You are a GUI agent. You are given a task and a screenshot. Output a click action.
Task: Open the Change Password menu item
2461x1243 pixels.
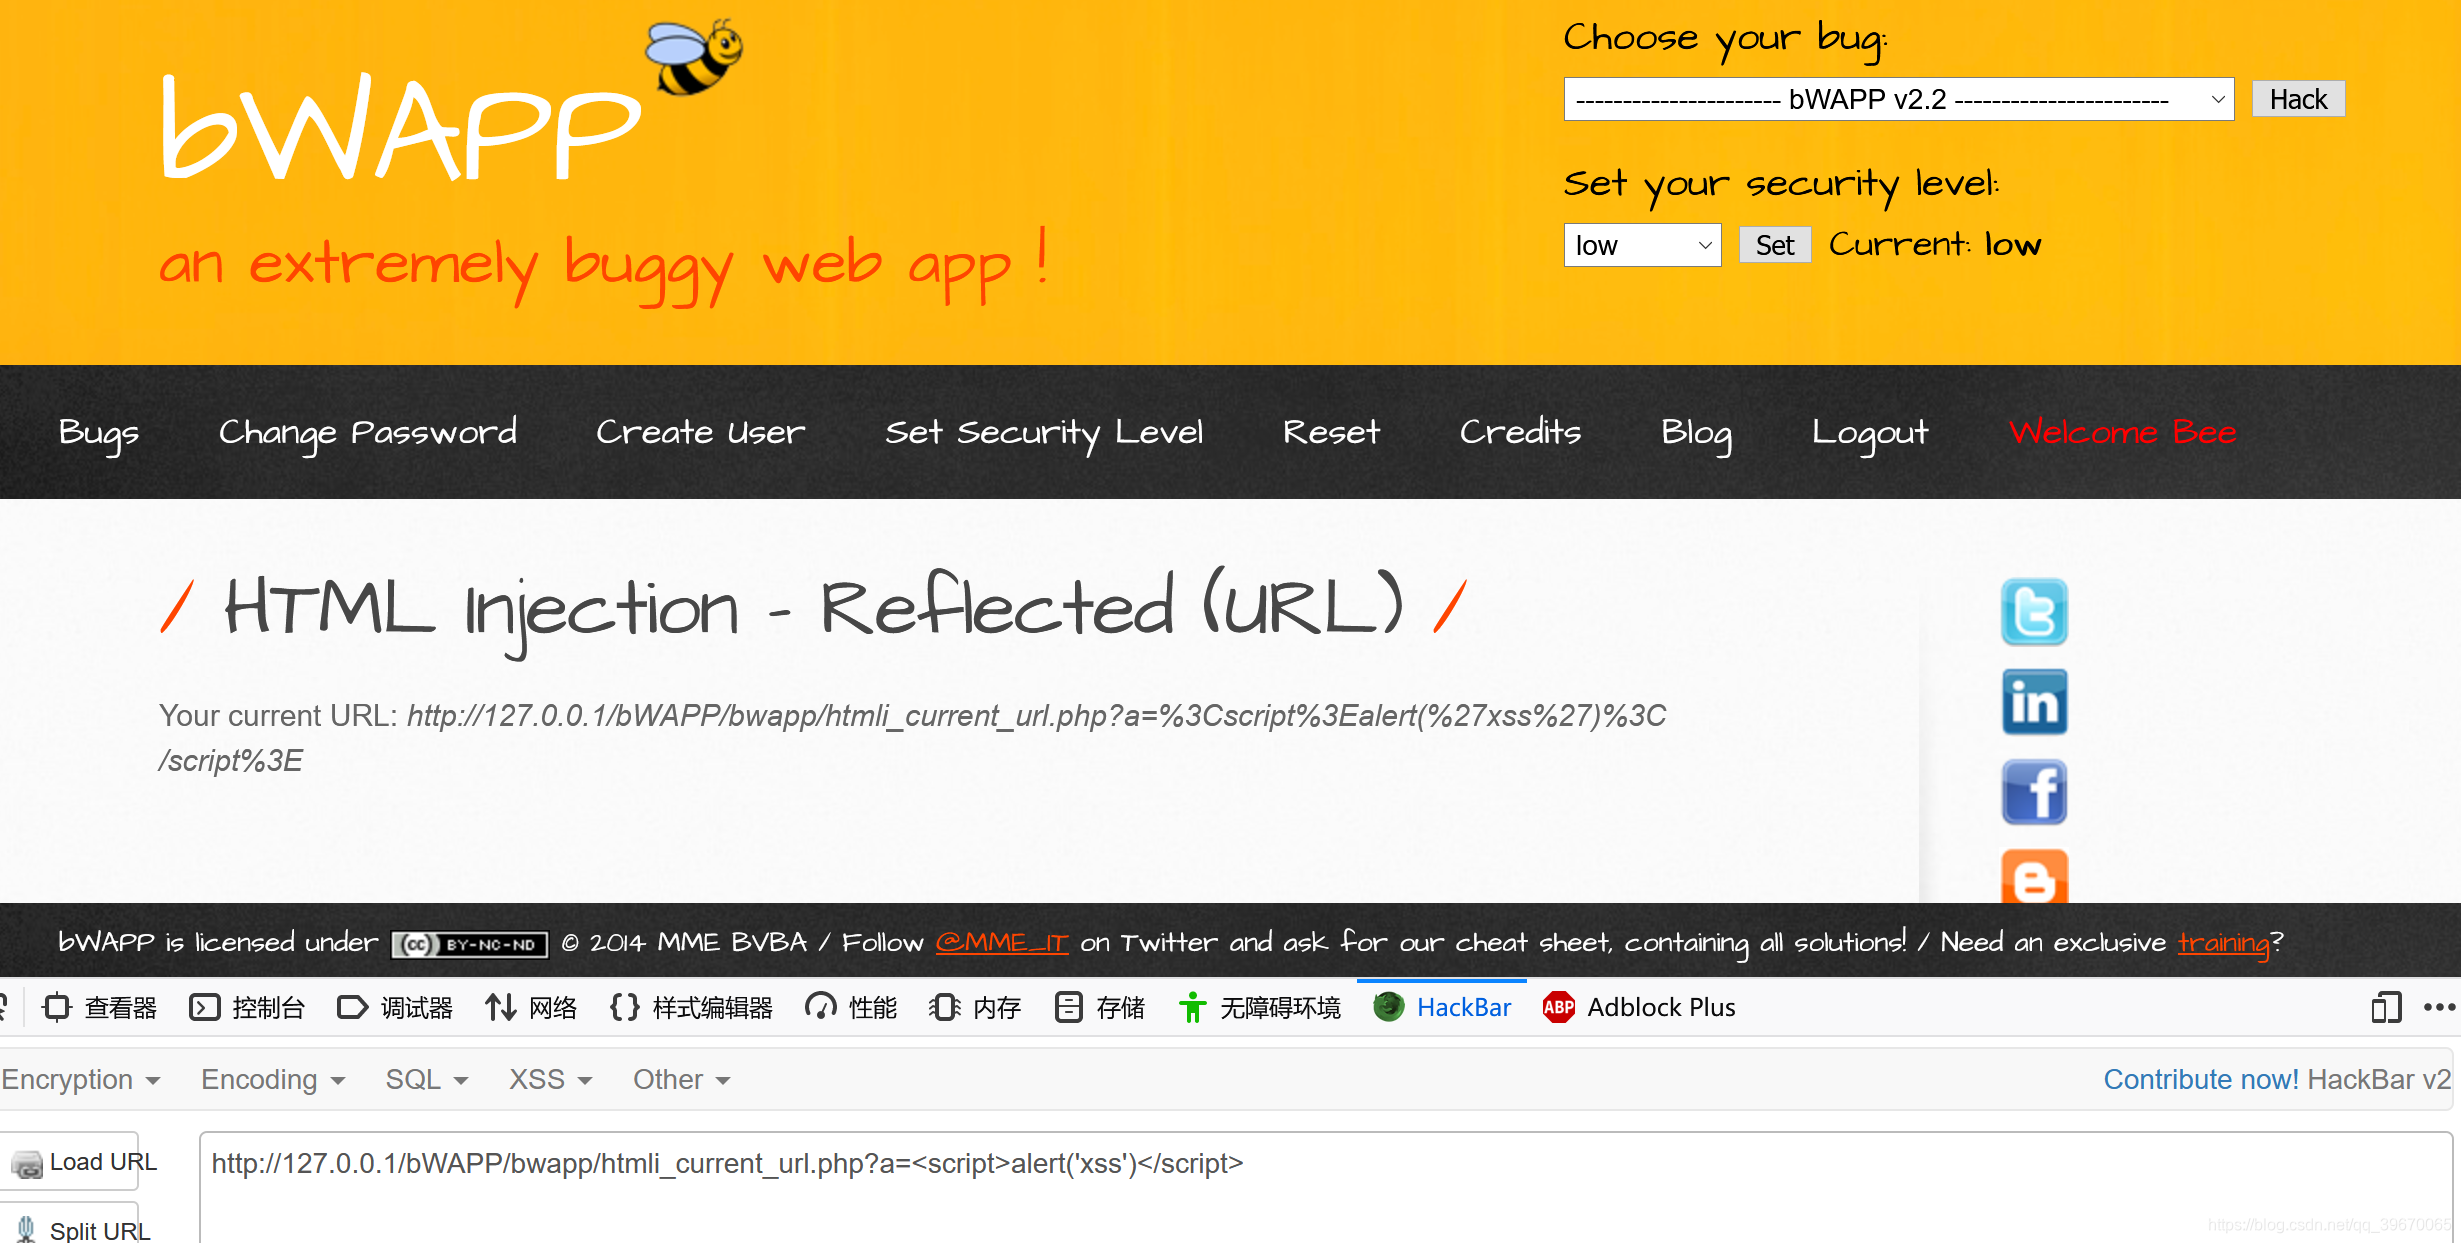(368, 432)
